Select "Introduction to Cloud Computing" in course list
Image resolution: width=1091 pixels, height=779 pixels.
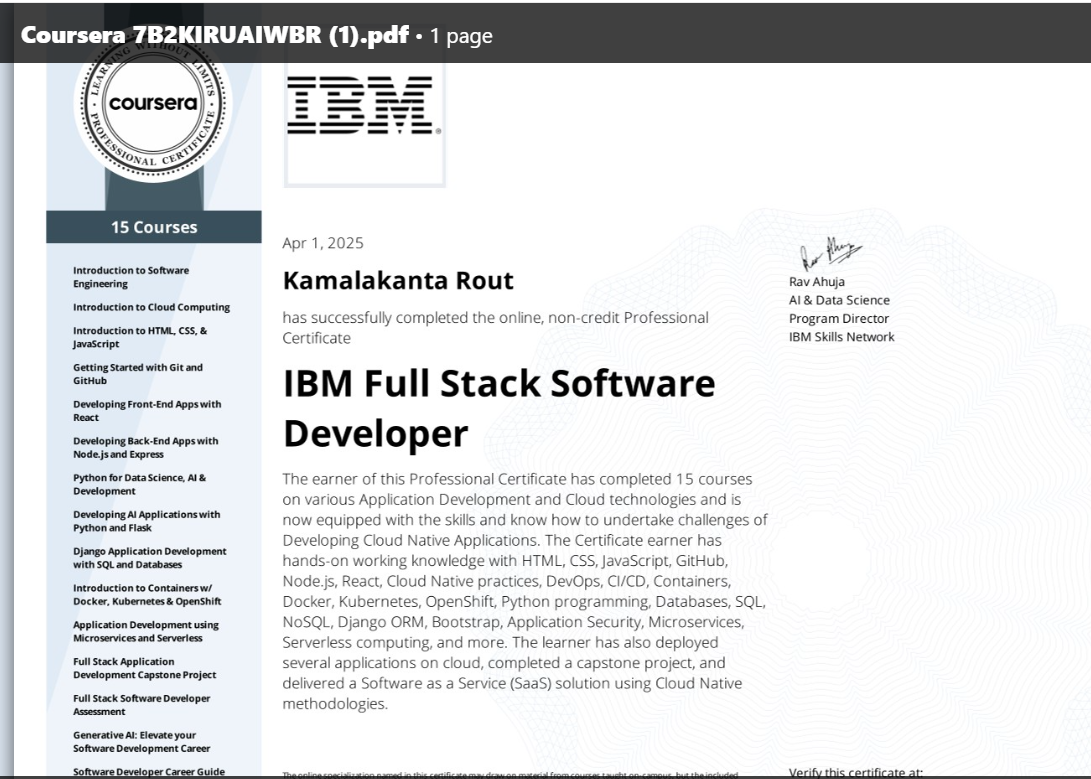tap(151, 307)
